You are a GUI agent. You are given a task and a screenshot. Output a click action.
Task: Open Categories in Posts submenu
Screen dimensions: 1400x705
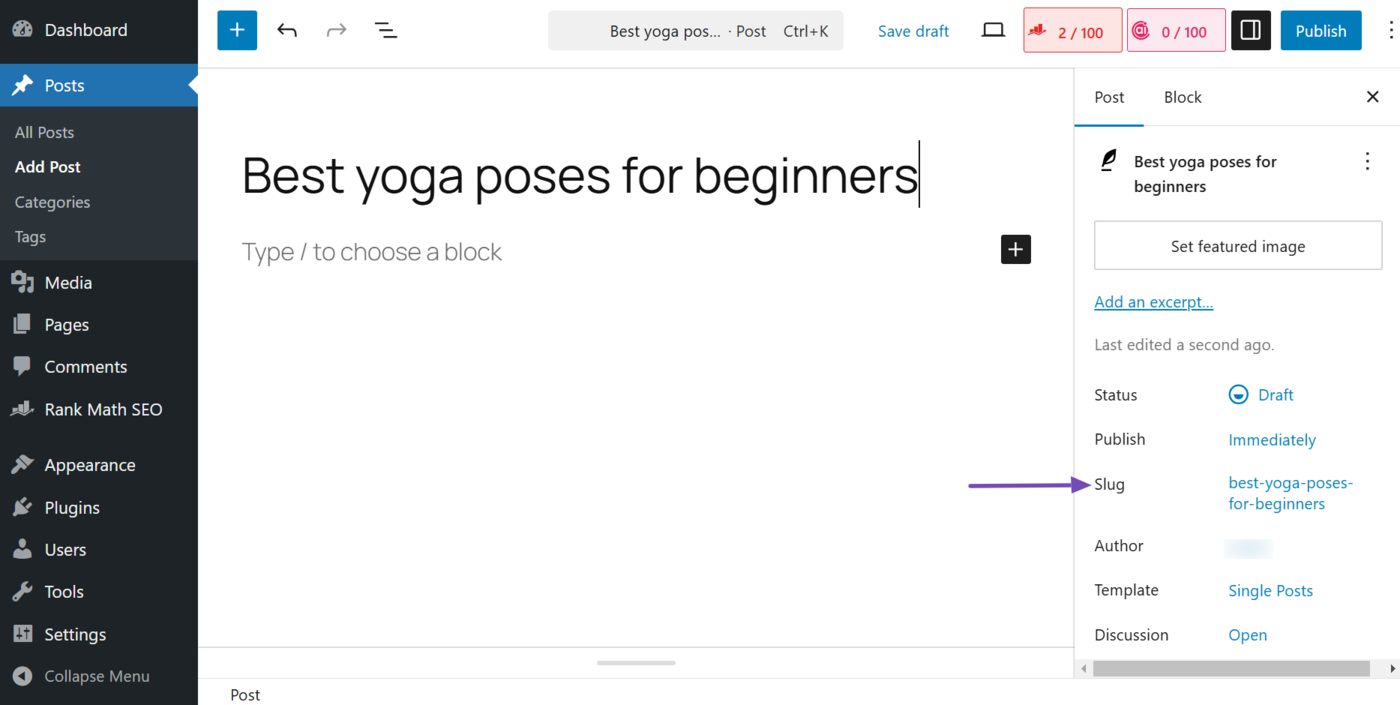pos(52,202)
